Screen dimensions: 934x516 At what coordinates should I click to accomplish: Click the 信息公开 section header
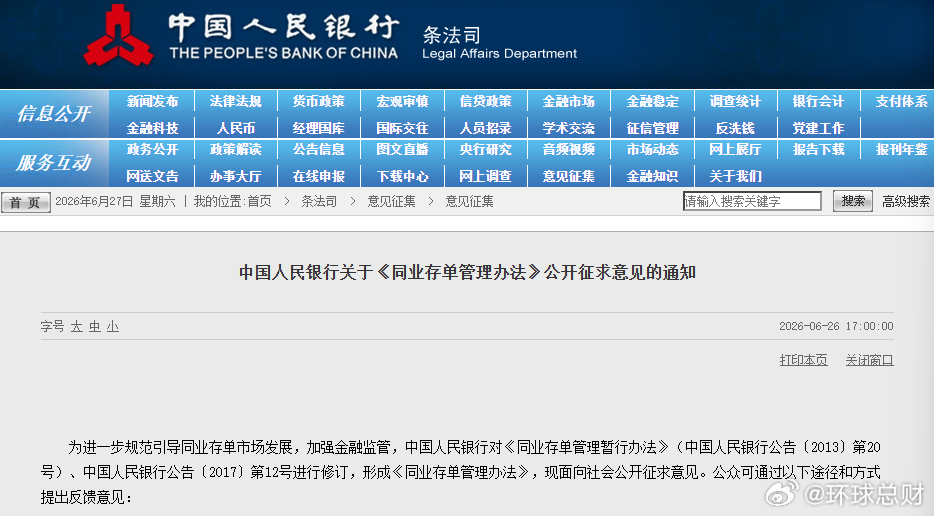(54, 114)
